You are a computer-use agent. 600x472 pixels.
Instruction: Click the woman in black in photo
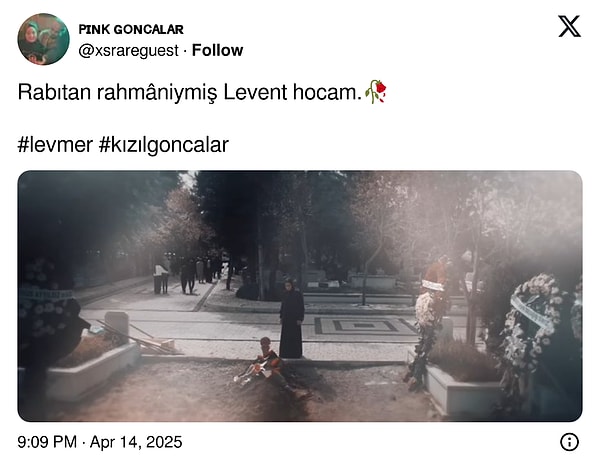coord(292,318)
